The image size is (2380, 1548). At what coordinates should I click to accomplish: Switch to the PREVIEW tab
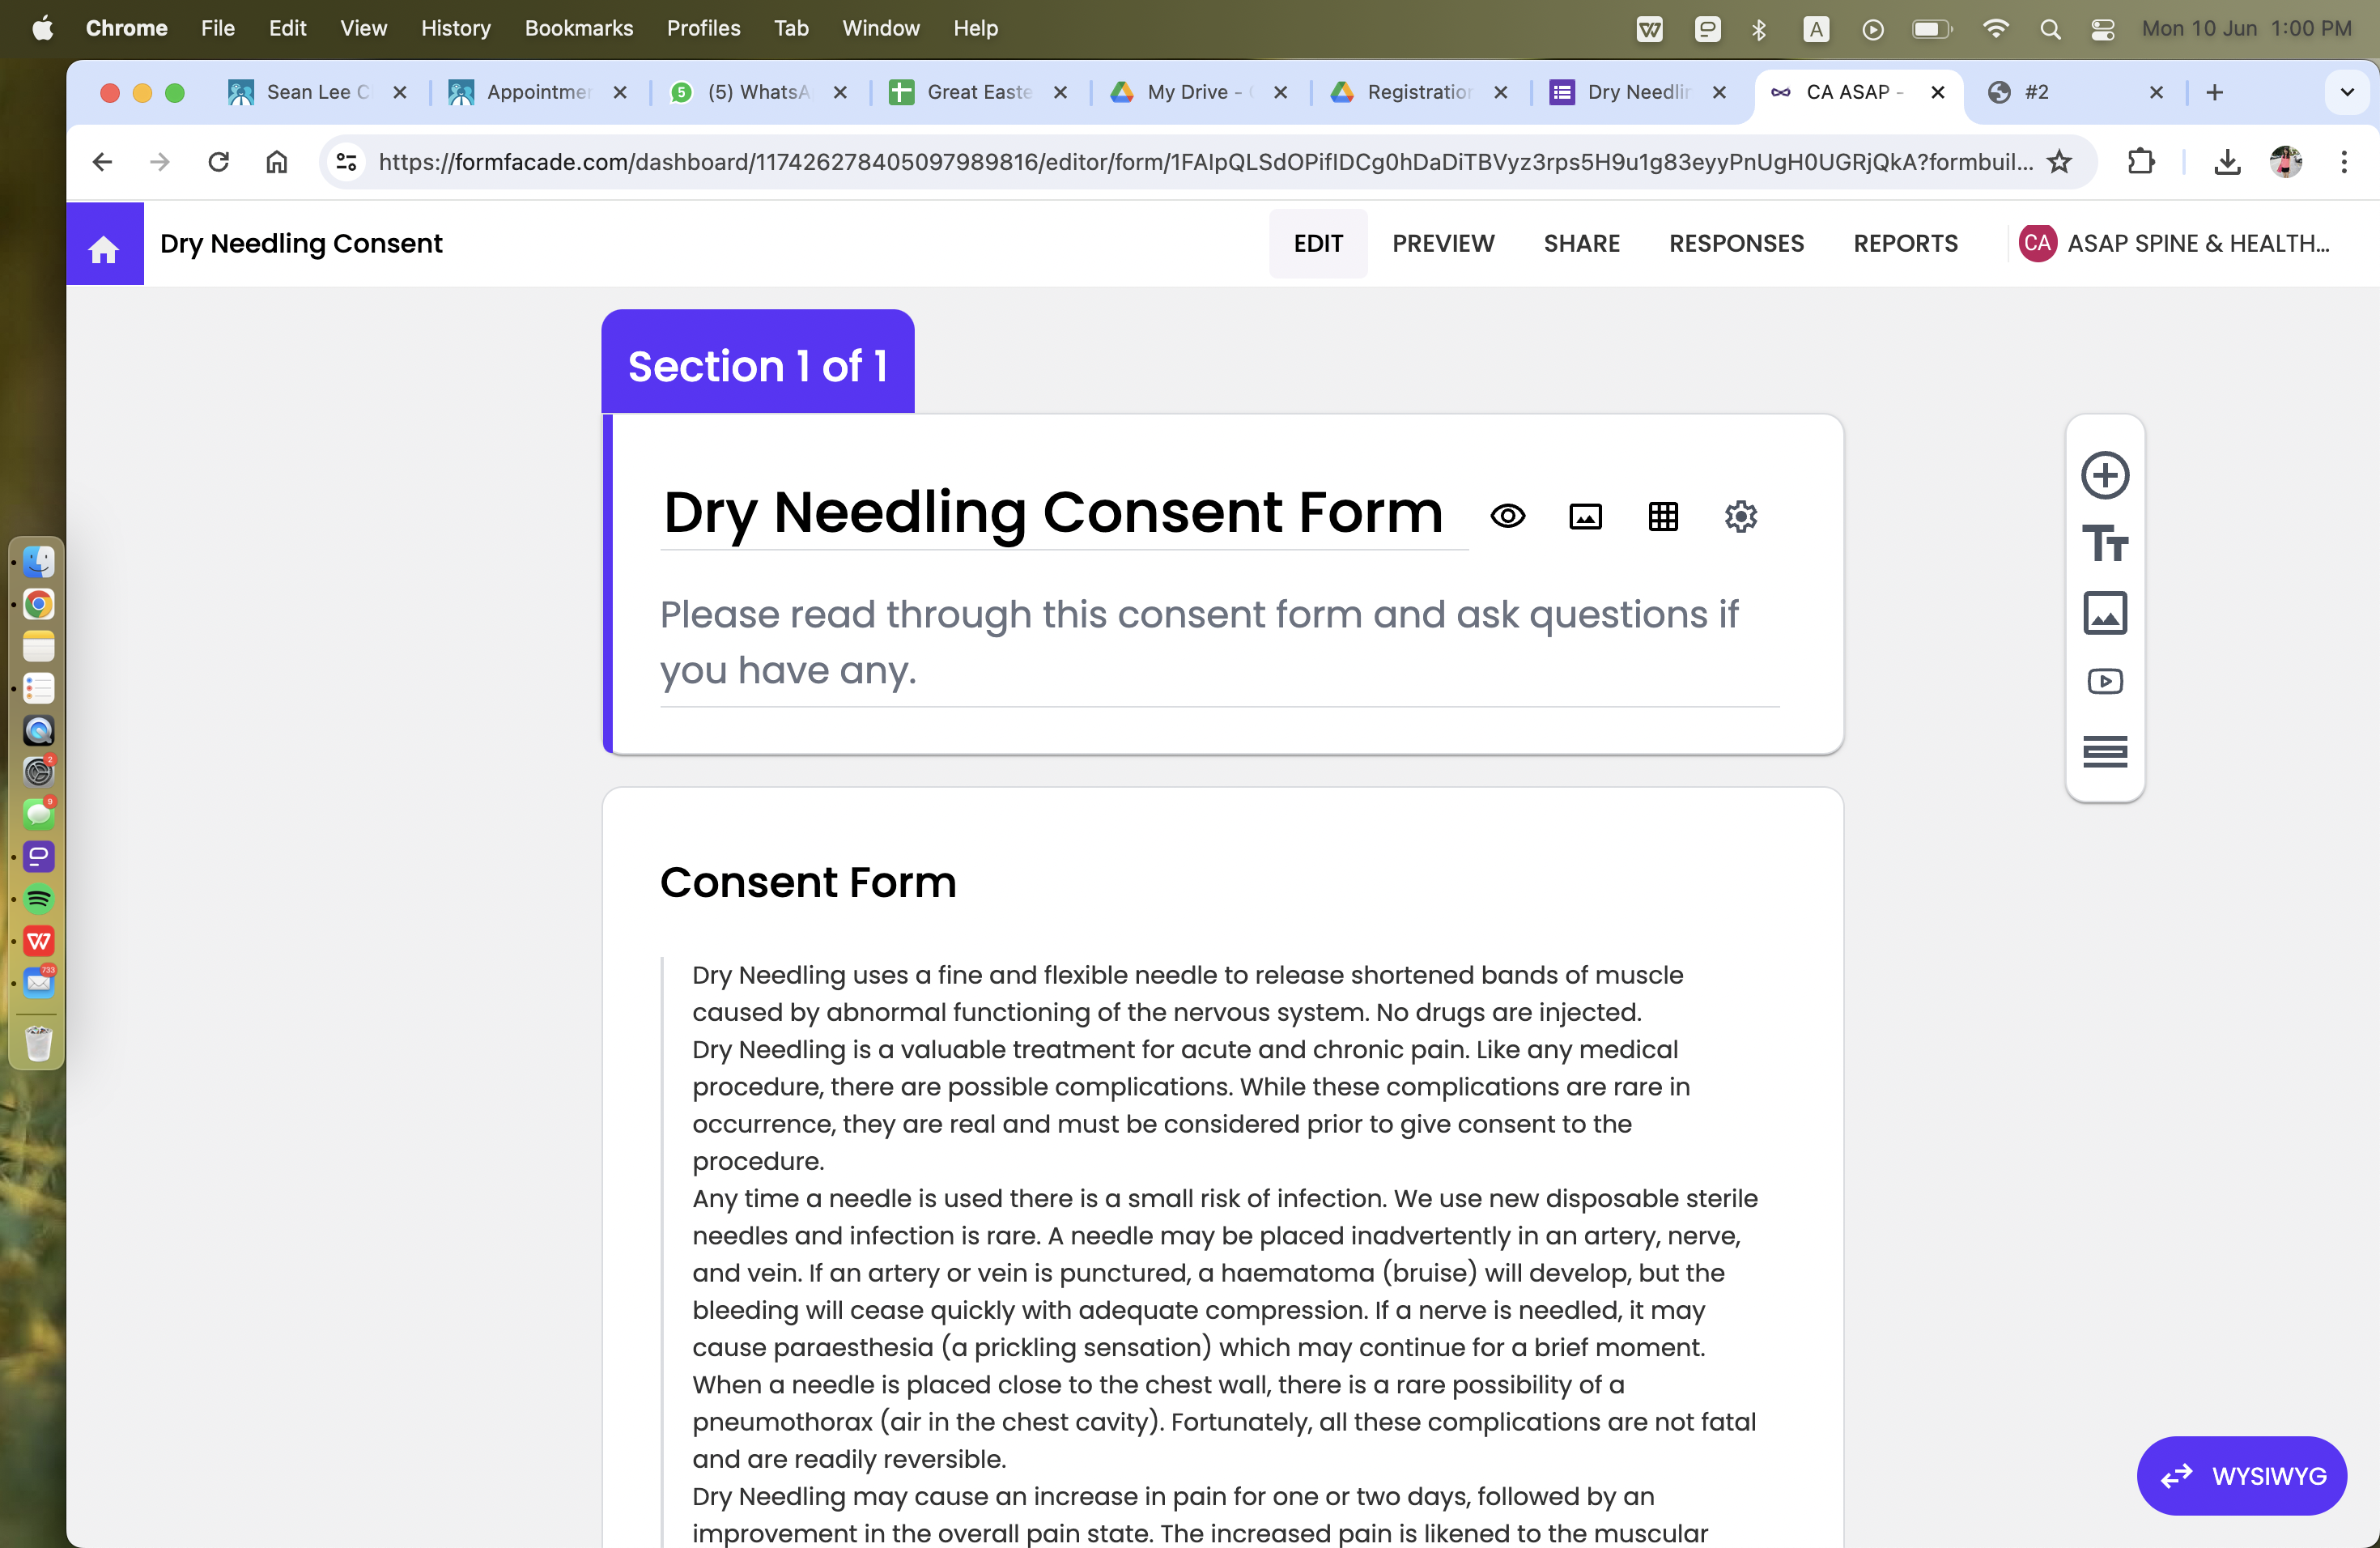[1442, 244]
